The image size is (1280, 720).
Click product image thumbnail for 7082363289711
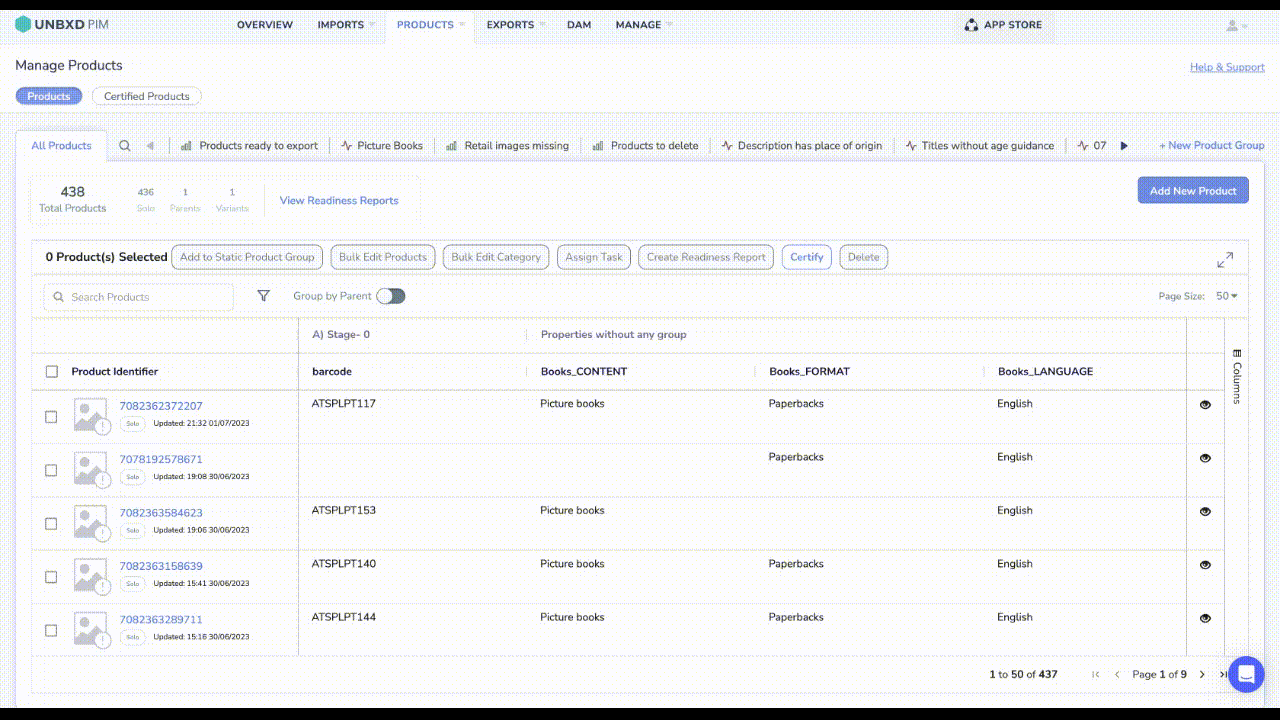tap(91, 628)
